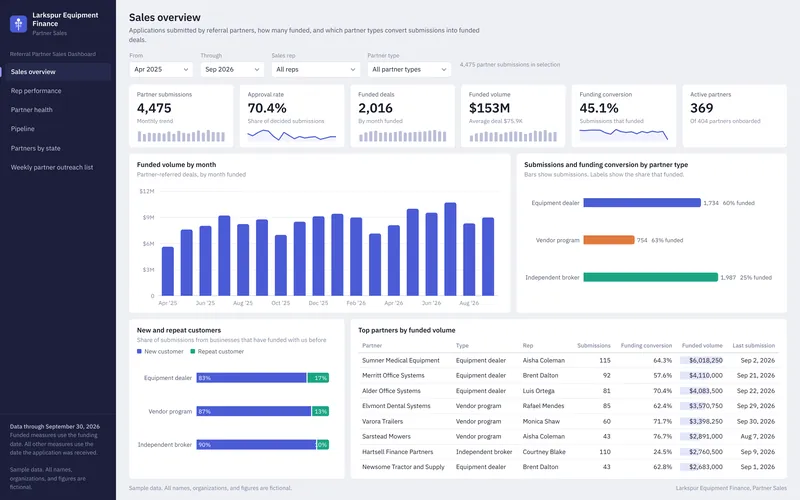Expand the Partner type filter dropdown

pyautogui.click(x=409, y=69)
